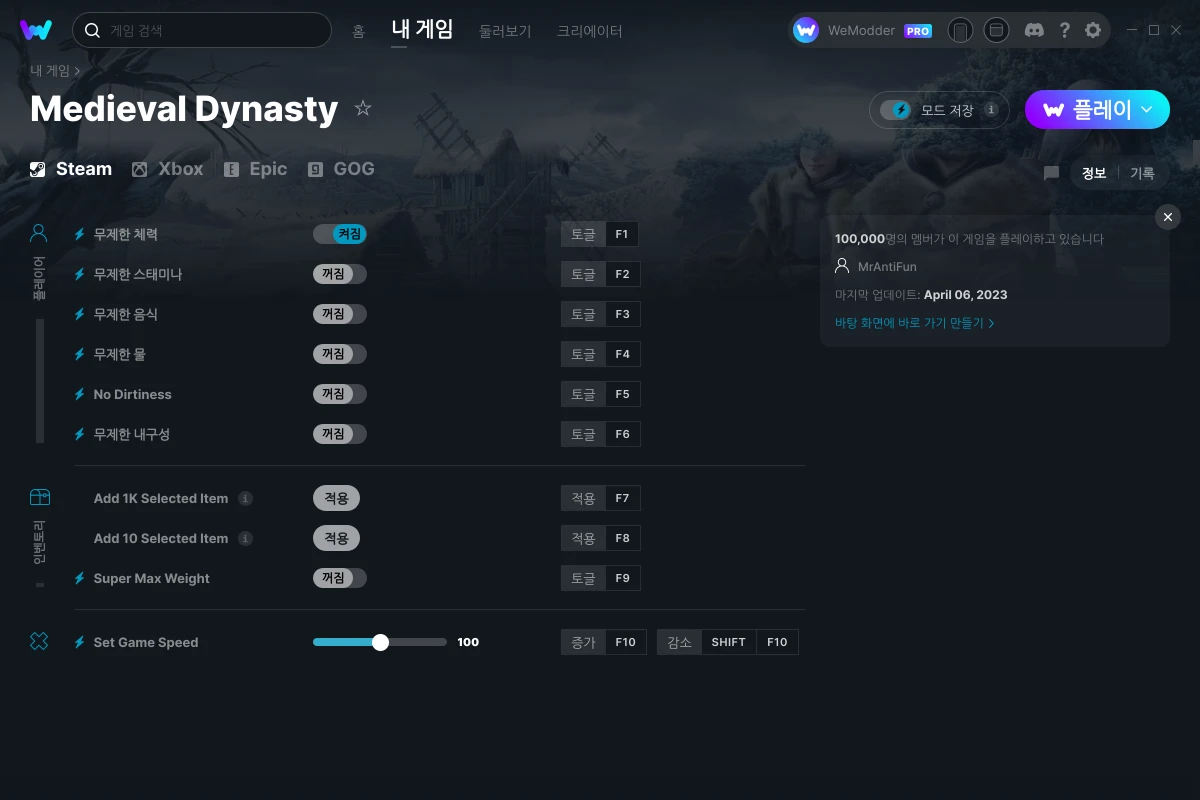
Task: Click the PRO badge next to WeModder
Action: tap(918, 31)
